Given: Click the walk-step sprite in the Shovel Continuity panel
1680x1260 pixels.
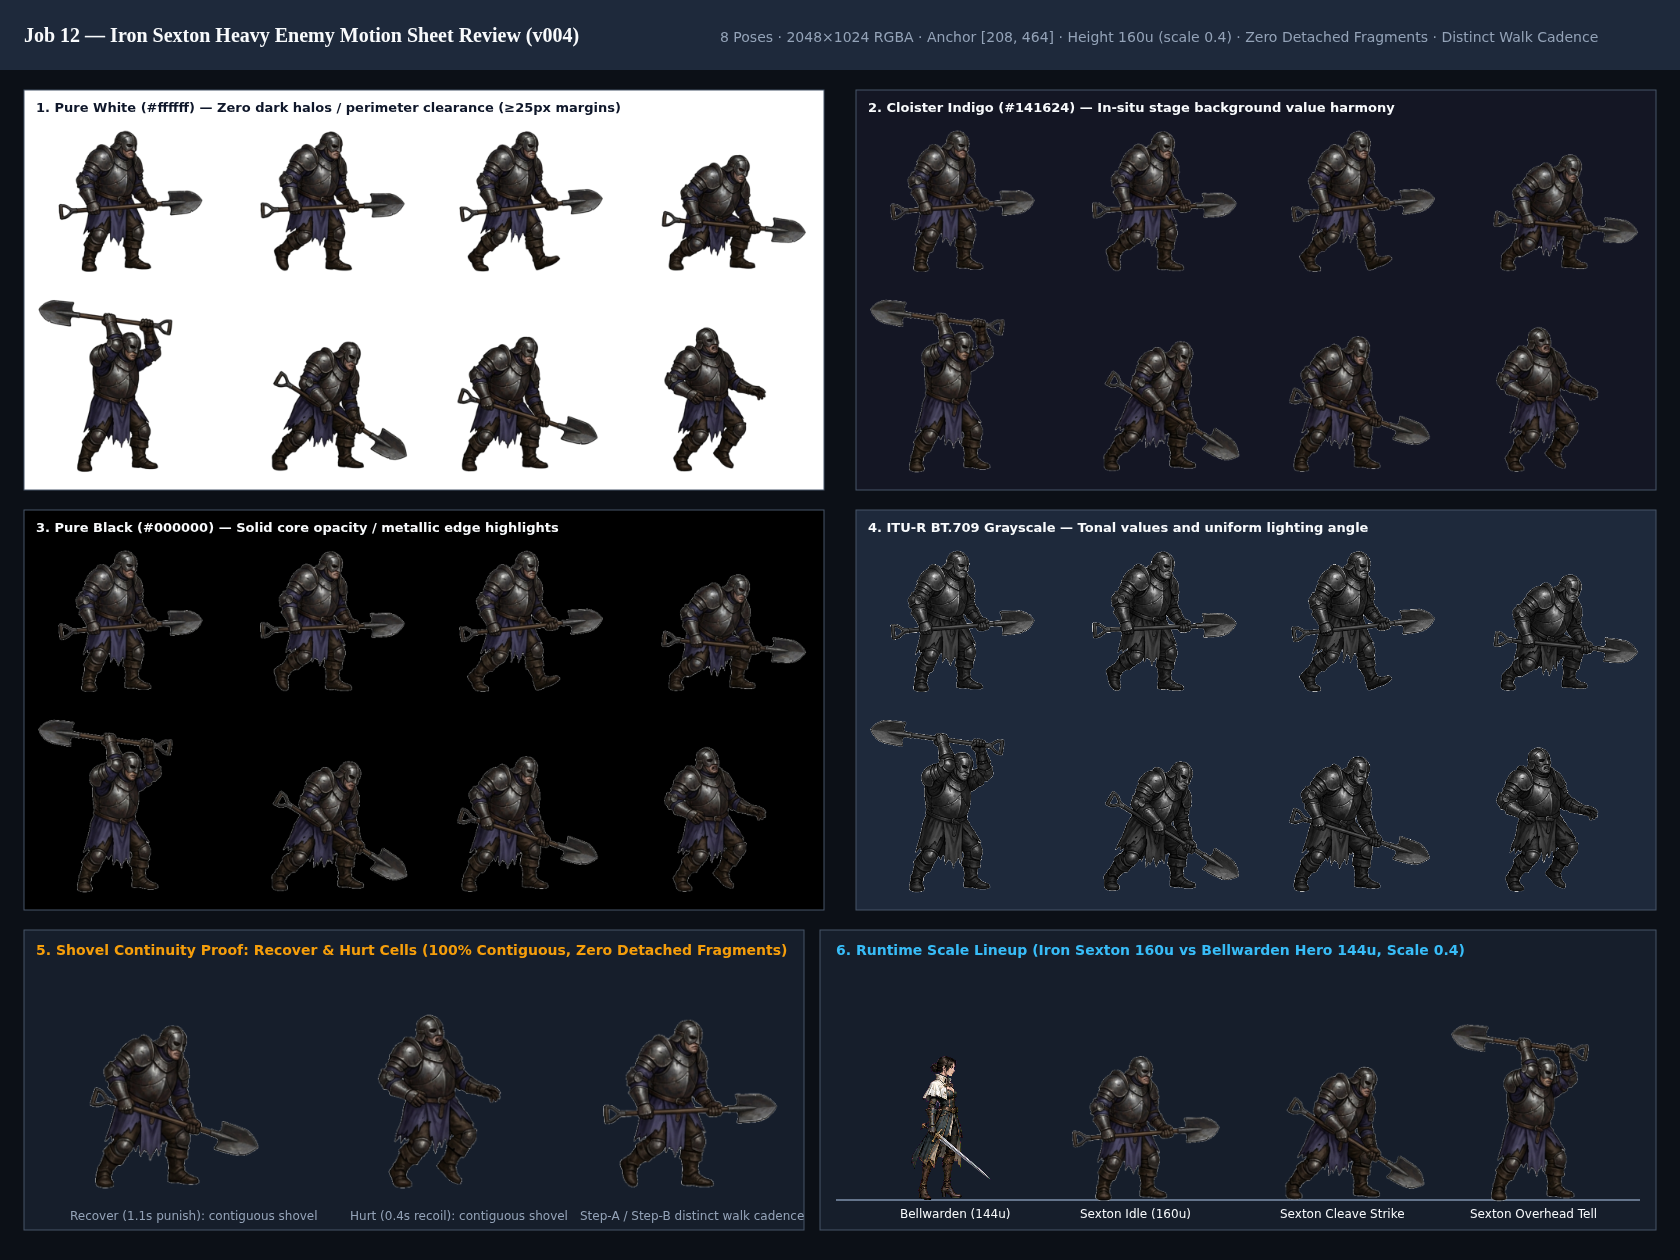Looking at the screenshot, I should coord(690,1103).
